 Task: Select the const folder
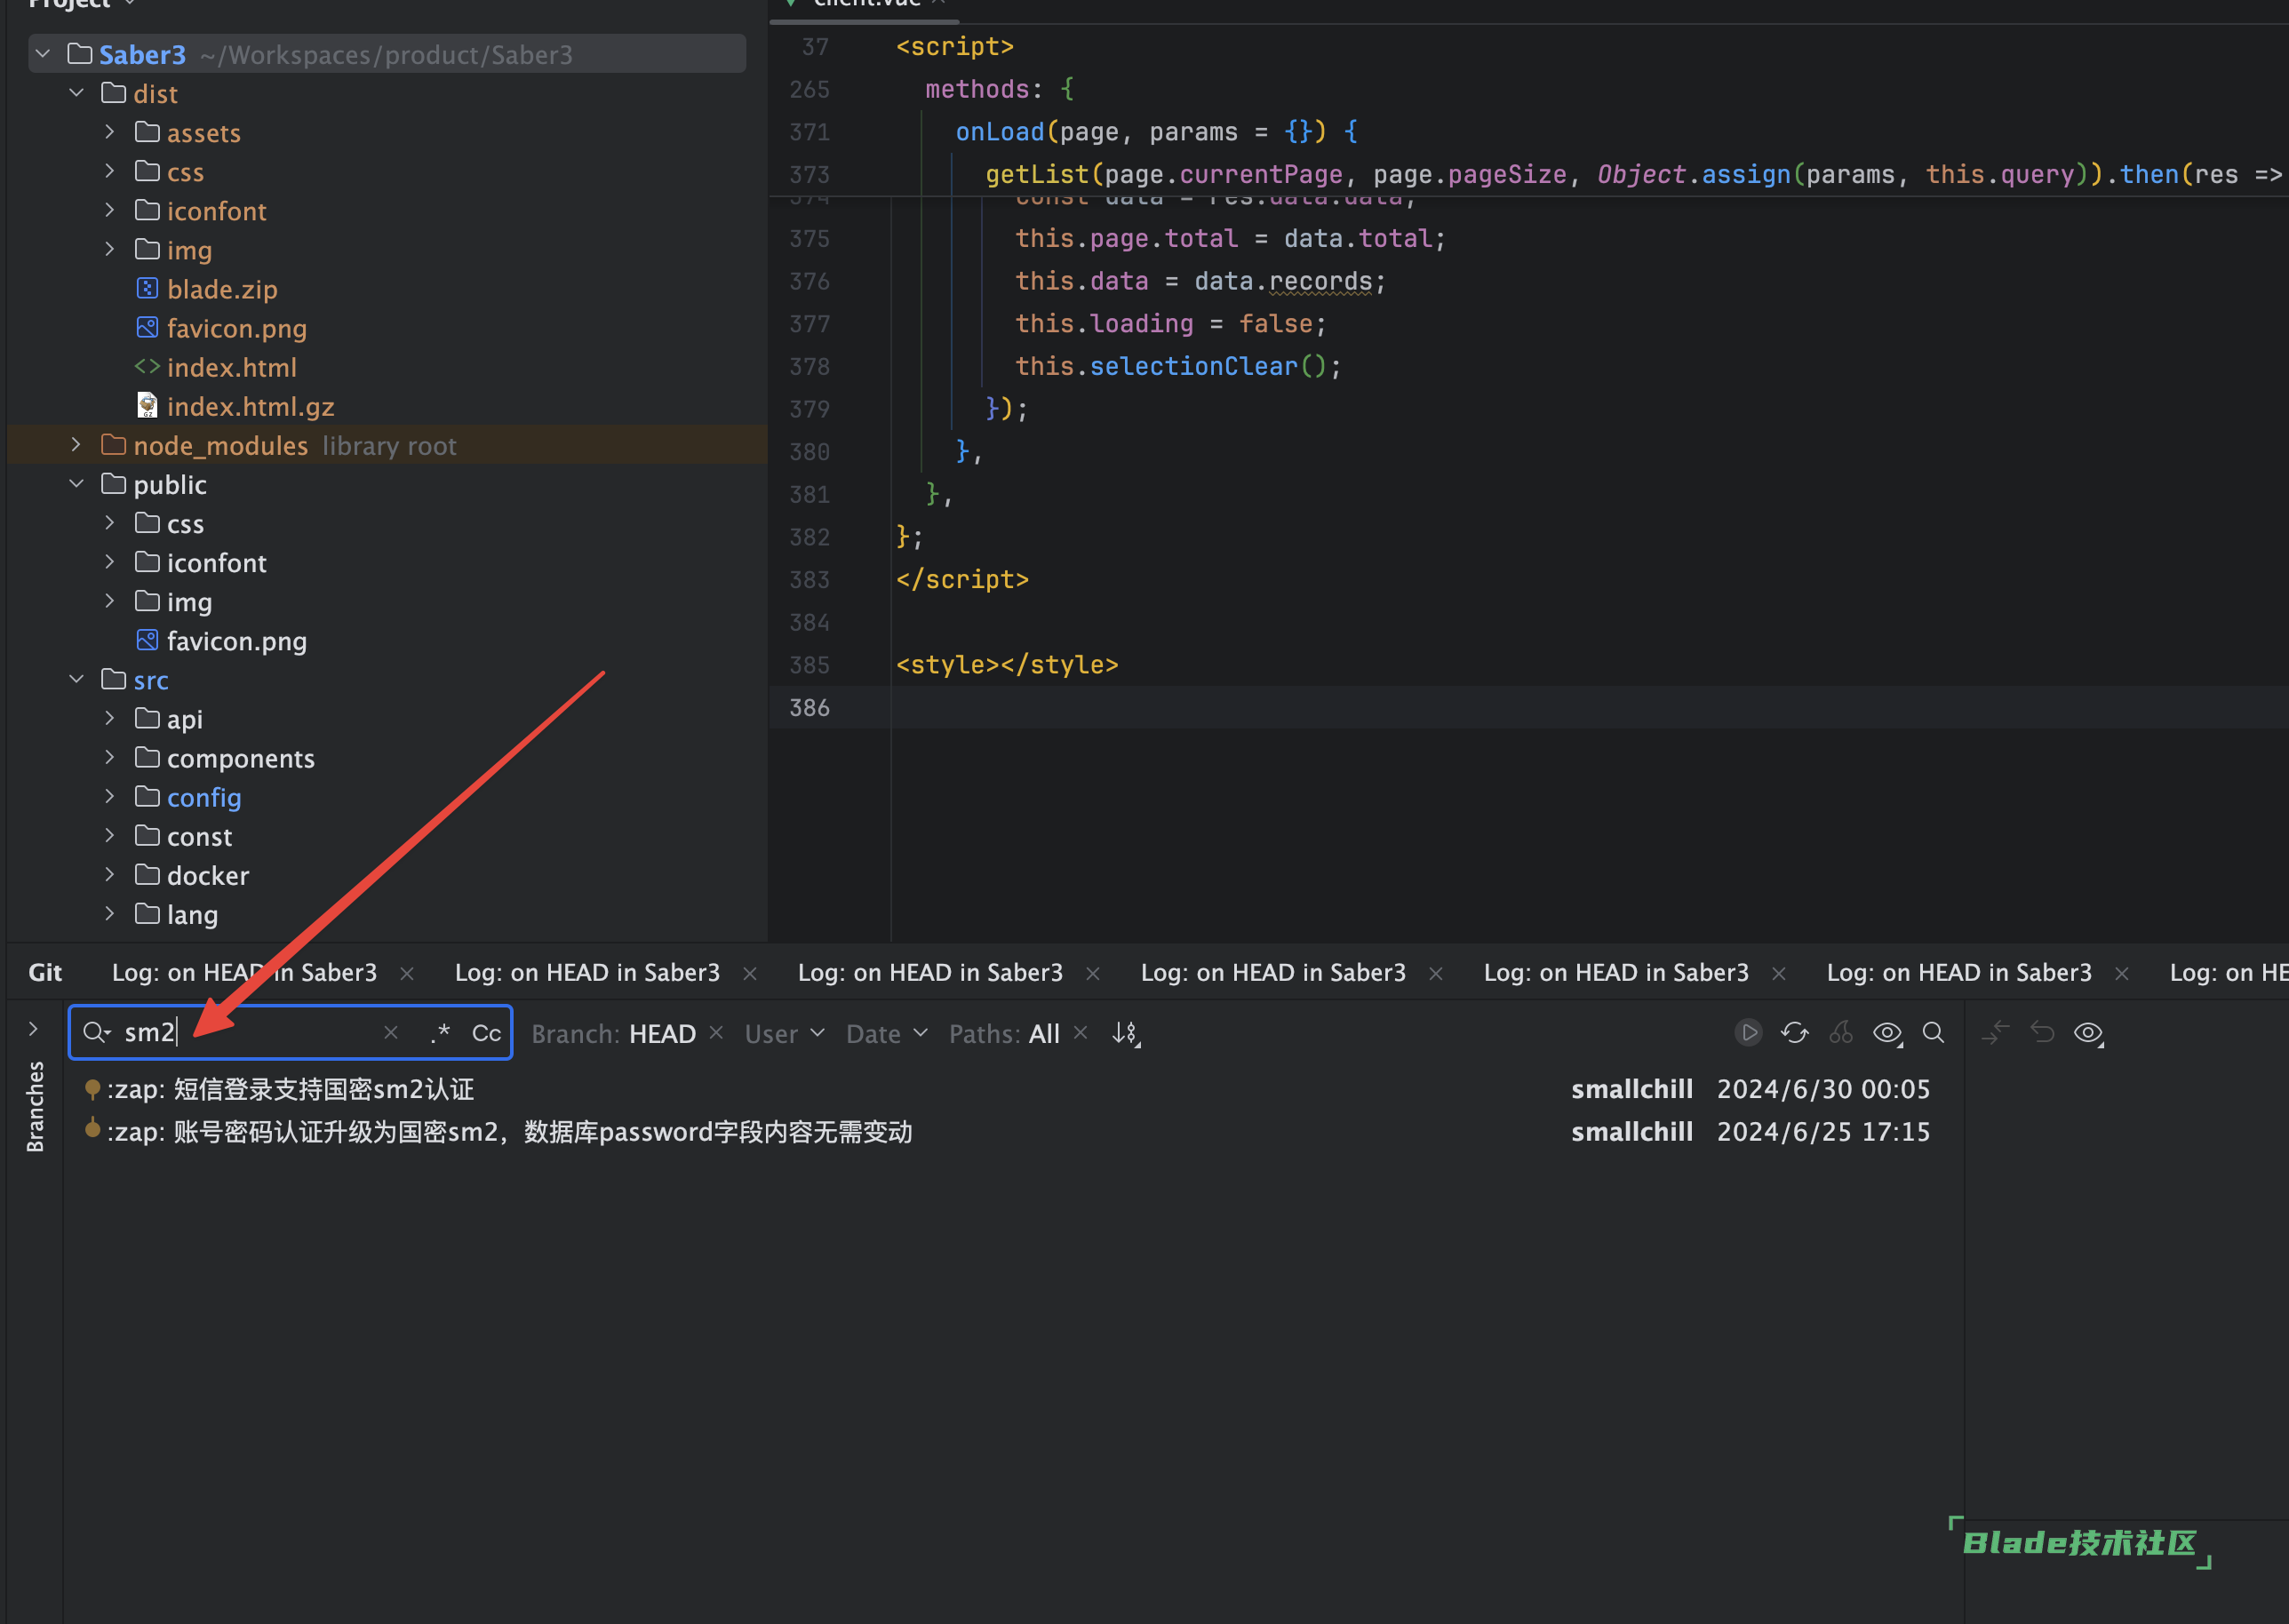pyautogui.click(x=199, y=836)
